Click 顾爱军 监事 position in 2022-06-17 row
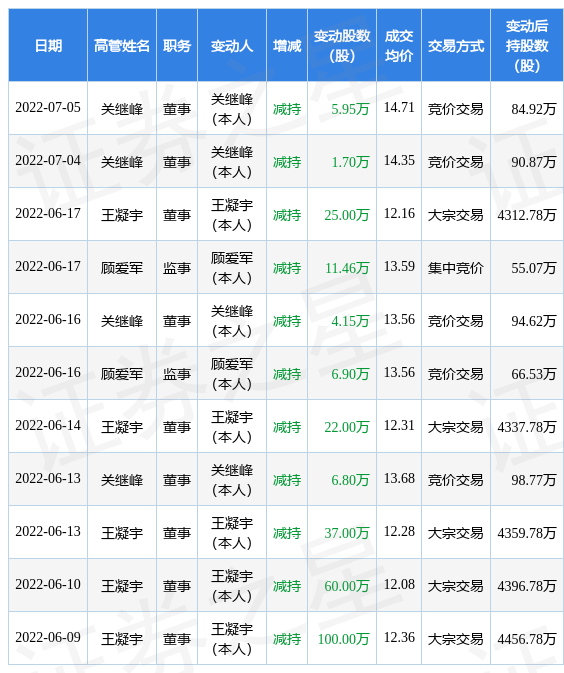Screen dimensions: 564x673 point(177,268)
